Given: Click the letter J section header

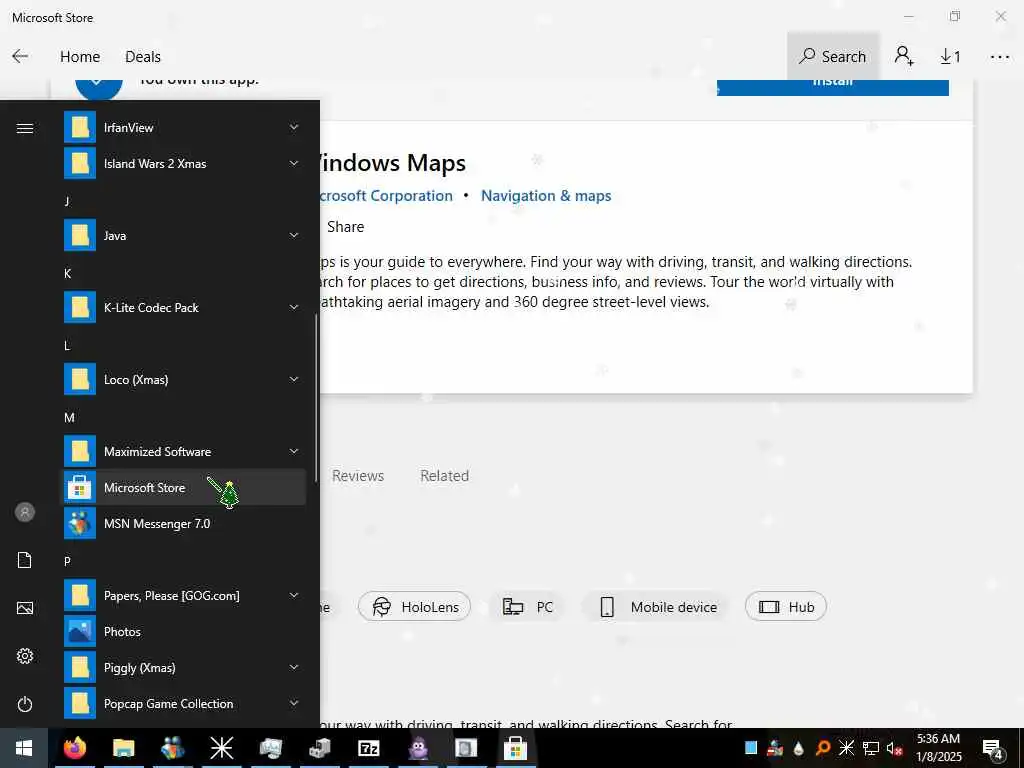Looking at the screenshot, I should coord(67,201).
